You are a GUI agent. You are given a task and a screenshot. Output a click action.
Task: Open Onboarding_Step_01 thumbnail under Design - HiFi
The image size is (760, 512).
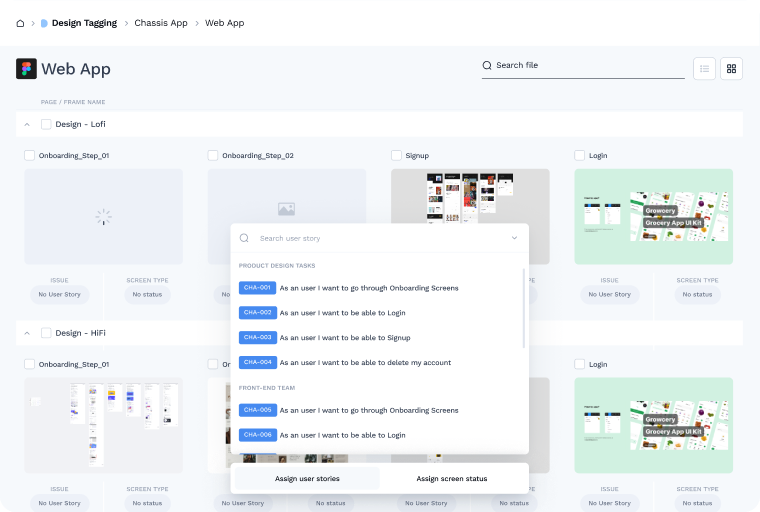[x=104, y=425]
